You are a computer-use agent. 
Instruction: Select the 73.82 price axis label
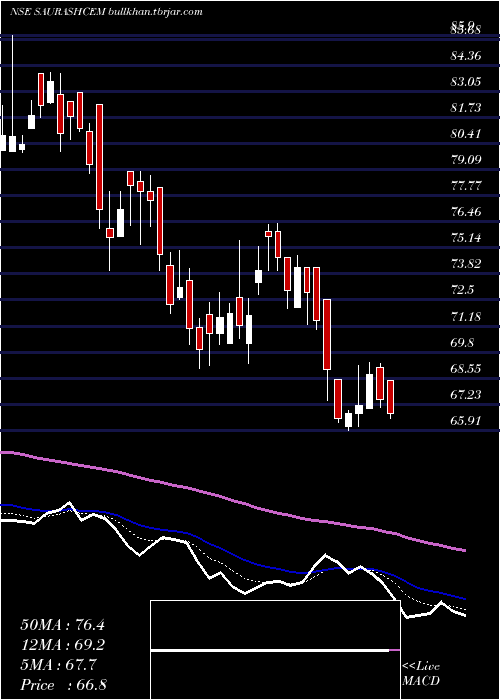coord(465,263)
